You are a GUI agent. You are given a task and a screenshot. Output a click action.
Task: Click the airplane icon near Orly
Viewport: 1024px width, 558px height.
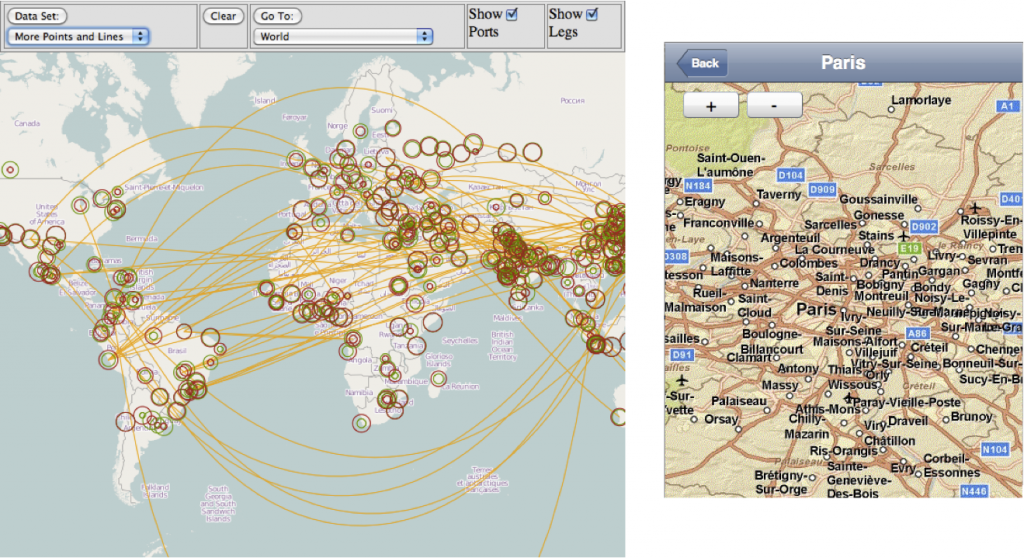(x=848, y=399)
